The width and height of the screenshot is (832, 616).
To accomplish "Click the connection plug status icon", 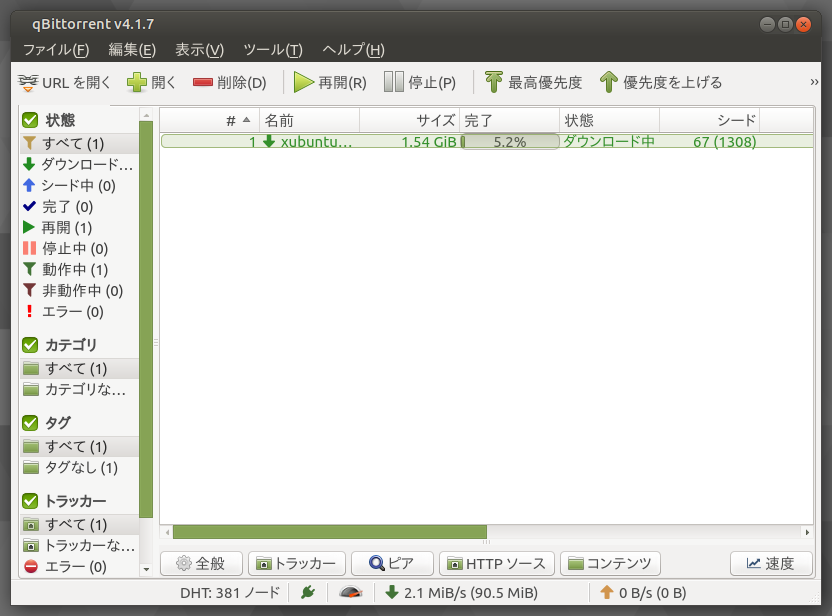I will 308,592.
